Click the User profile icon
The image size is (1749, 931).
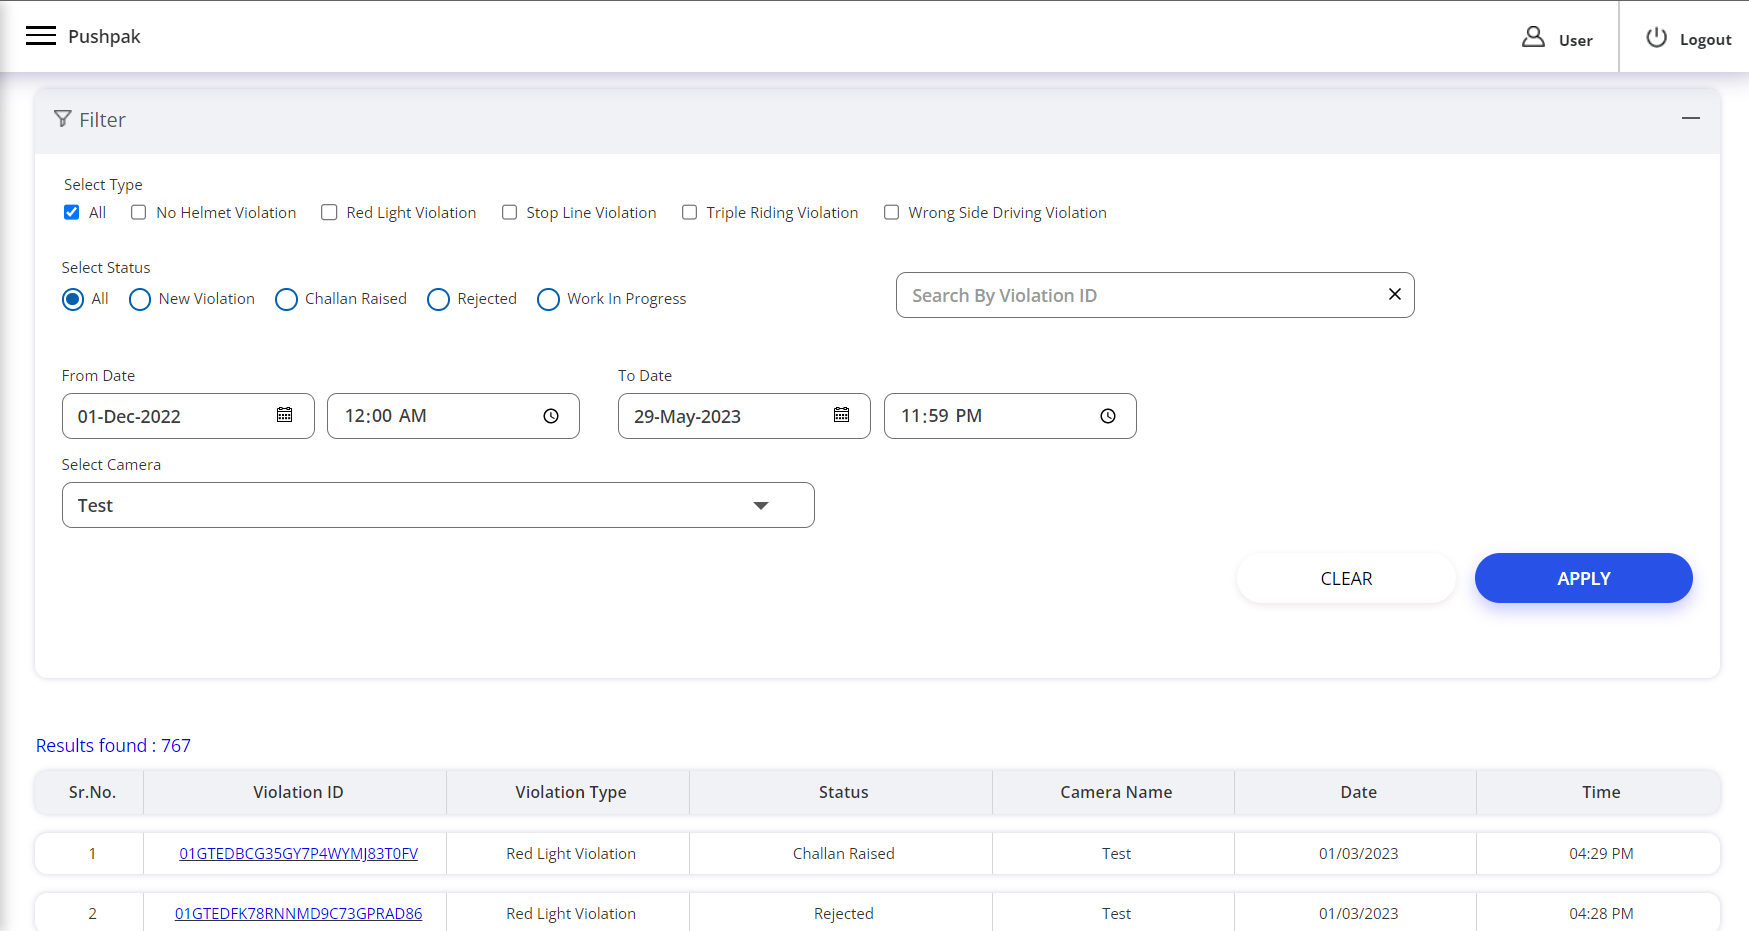click(1533, 38)
